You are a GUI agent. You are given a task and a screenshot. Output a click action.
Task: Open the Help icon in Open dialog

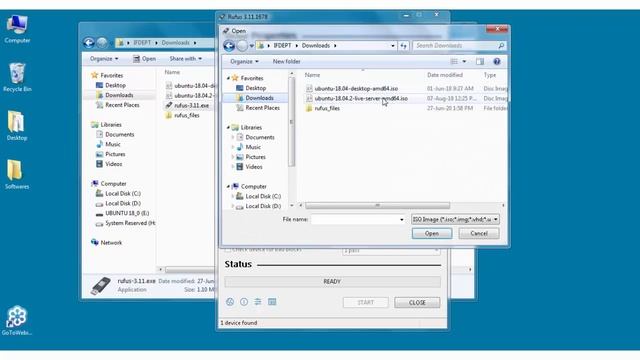[497, 62]
